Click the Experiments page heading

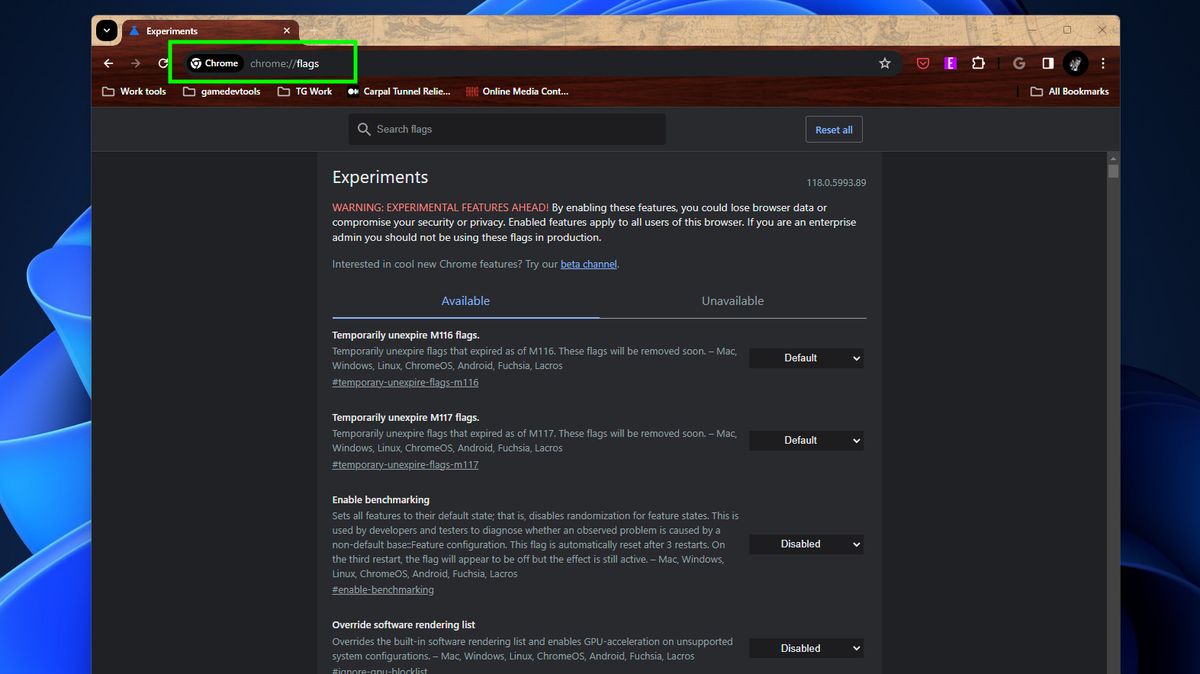pos(380,177)
